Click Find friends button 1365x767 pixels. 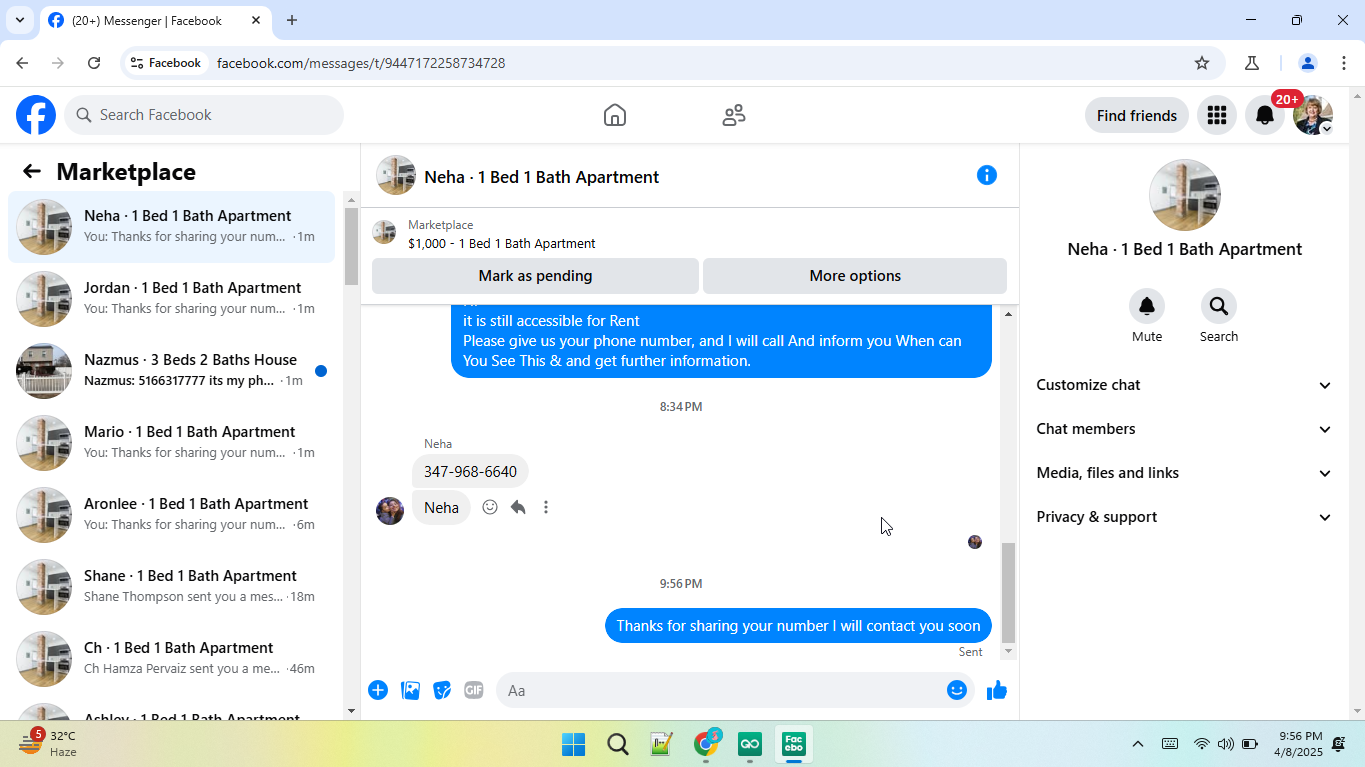(x=1137, y=115)
